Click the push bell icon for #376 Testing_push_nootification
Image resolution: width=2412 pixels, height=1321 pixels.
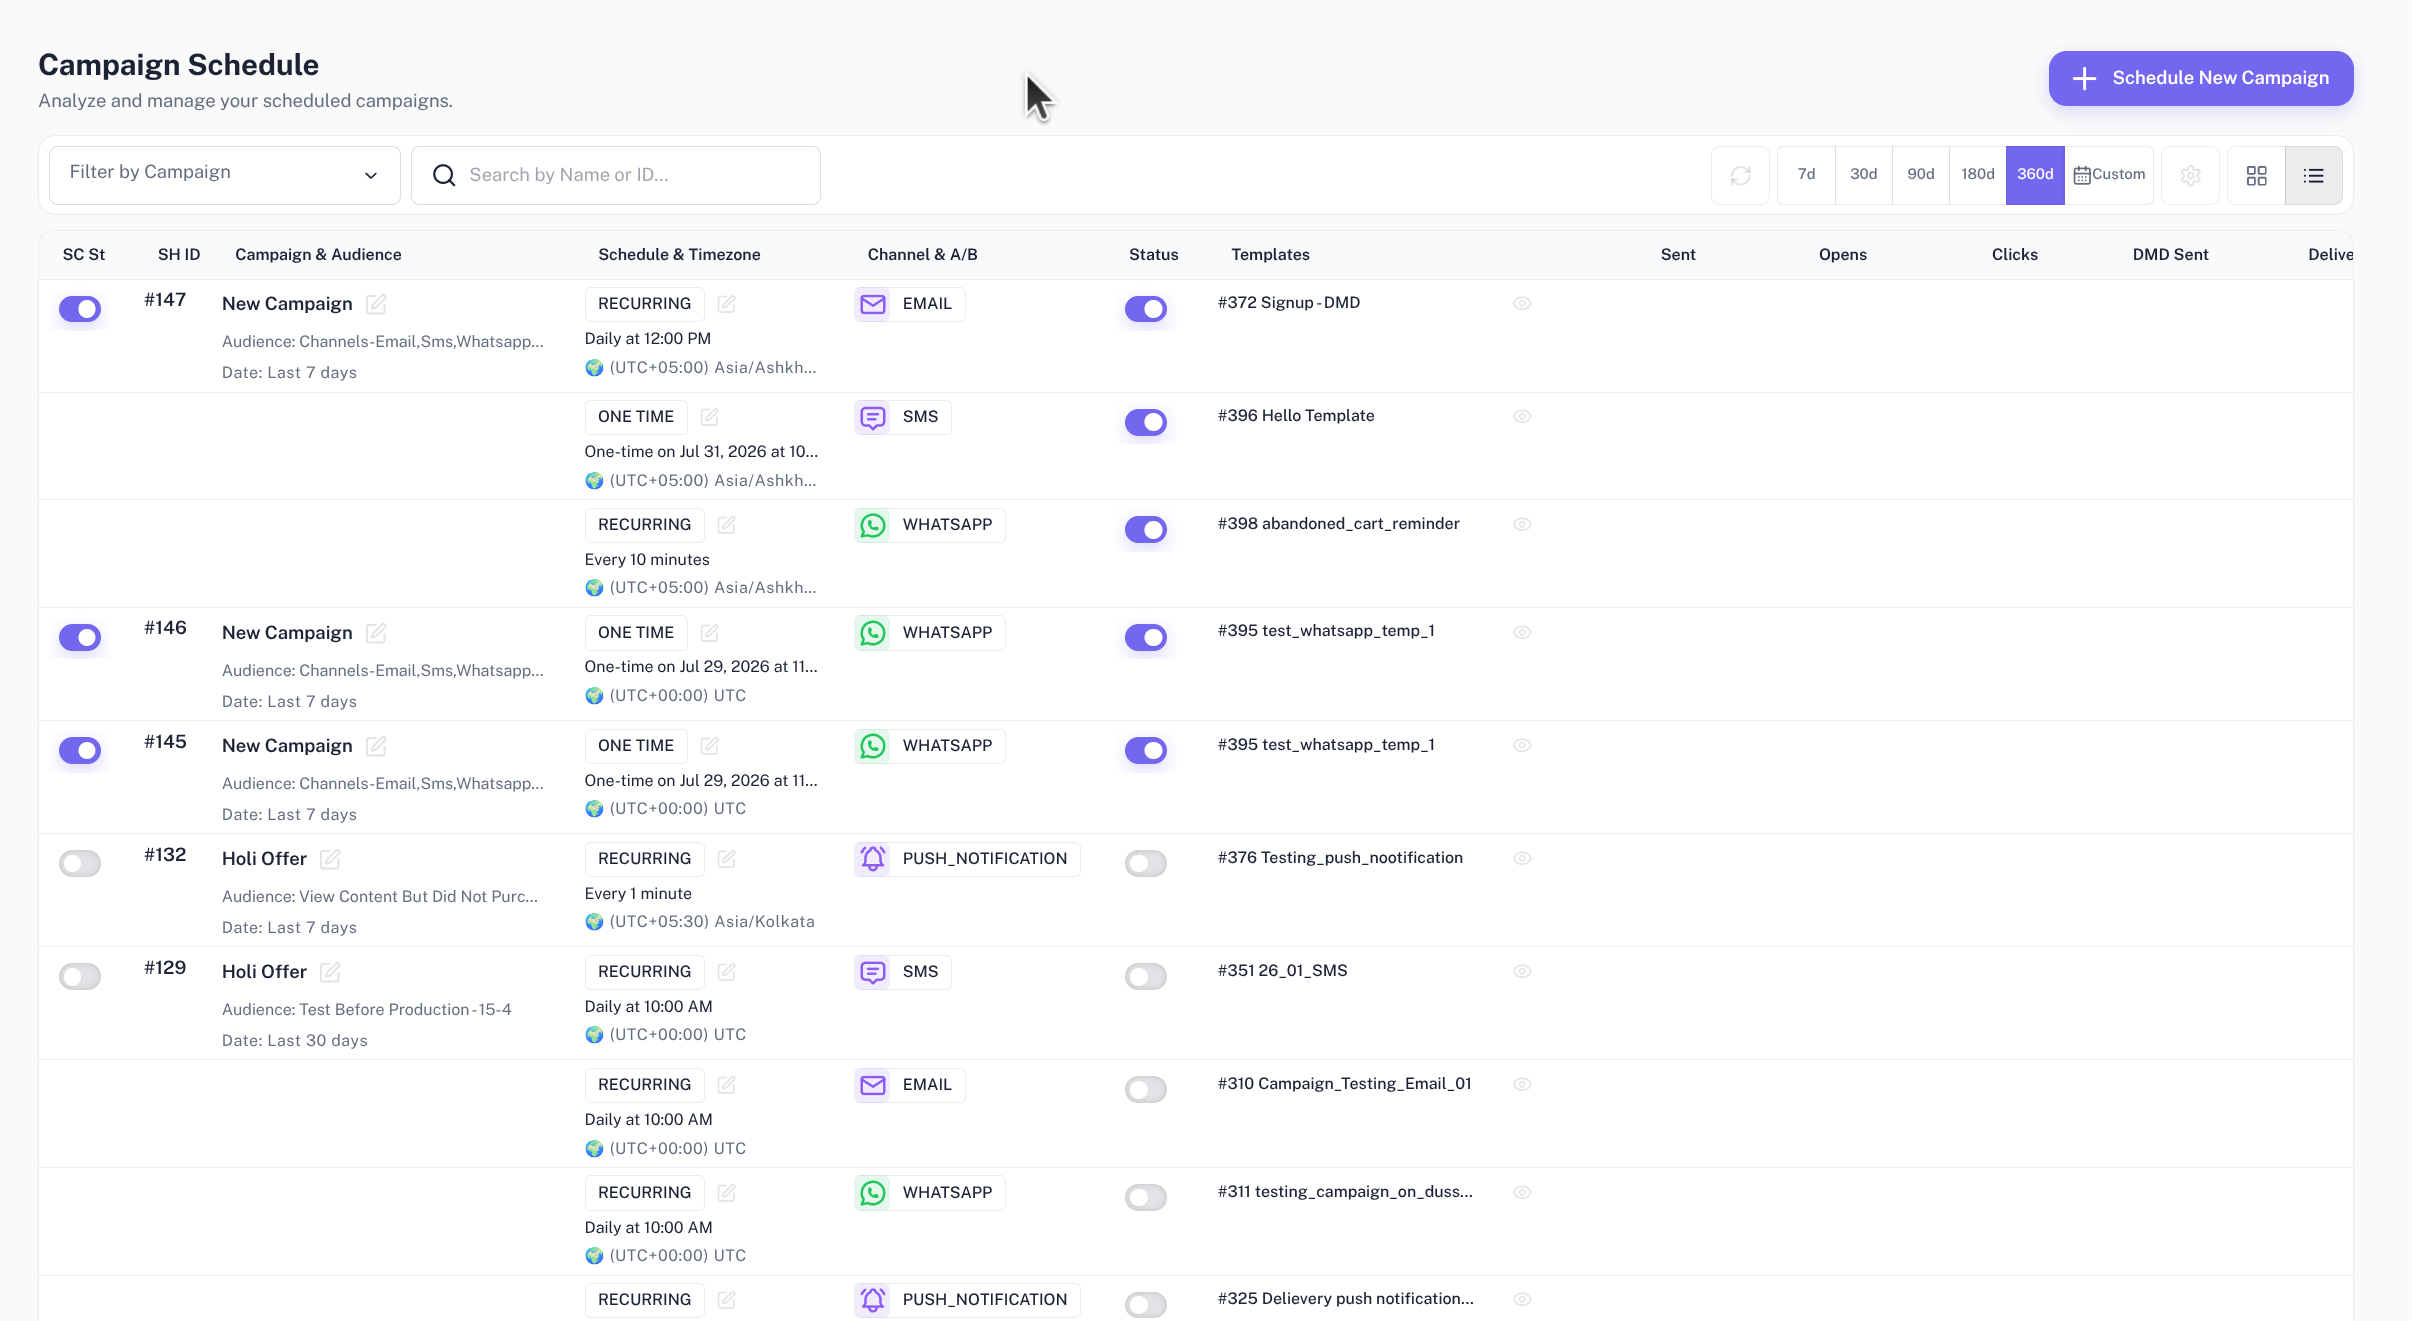[873, 859]
